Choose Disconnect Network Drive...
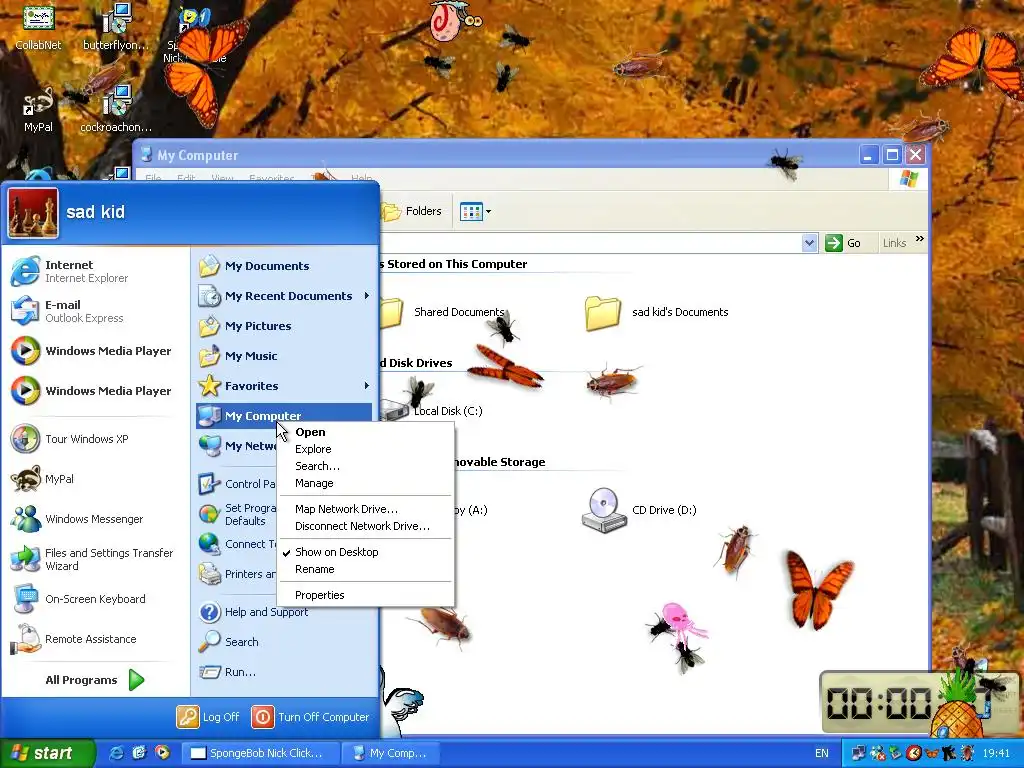Image resolution: width=1024 pixels, height=768 pixels. tap(365, 526)
